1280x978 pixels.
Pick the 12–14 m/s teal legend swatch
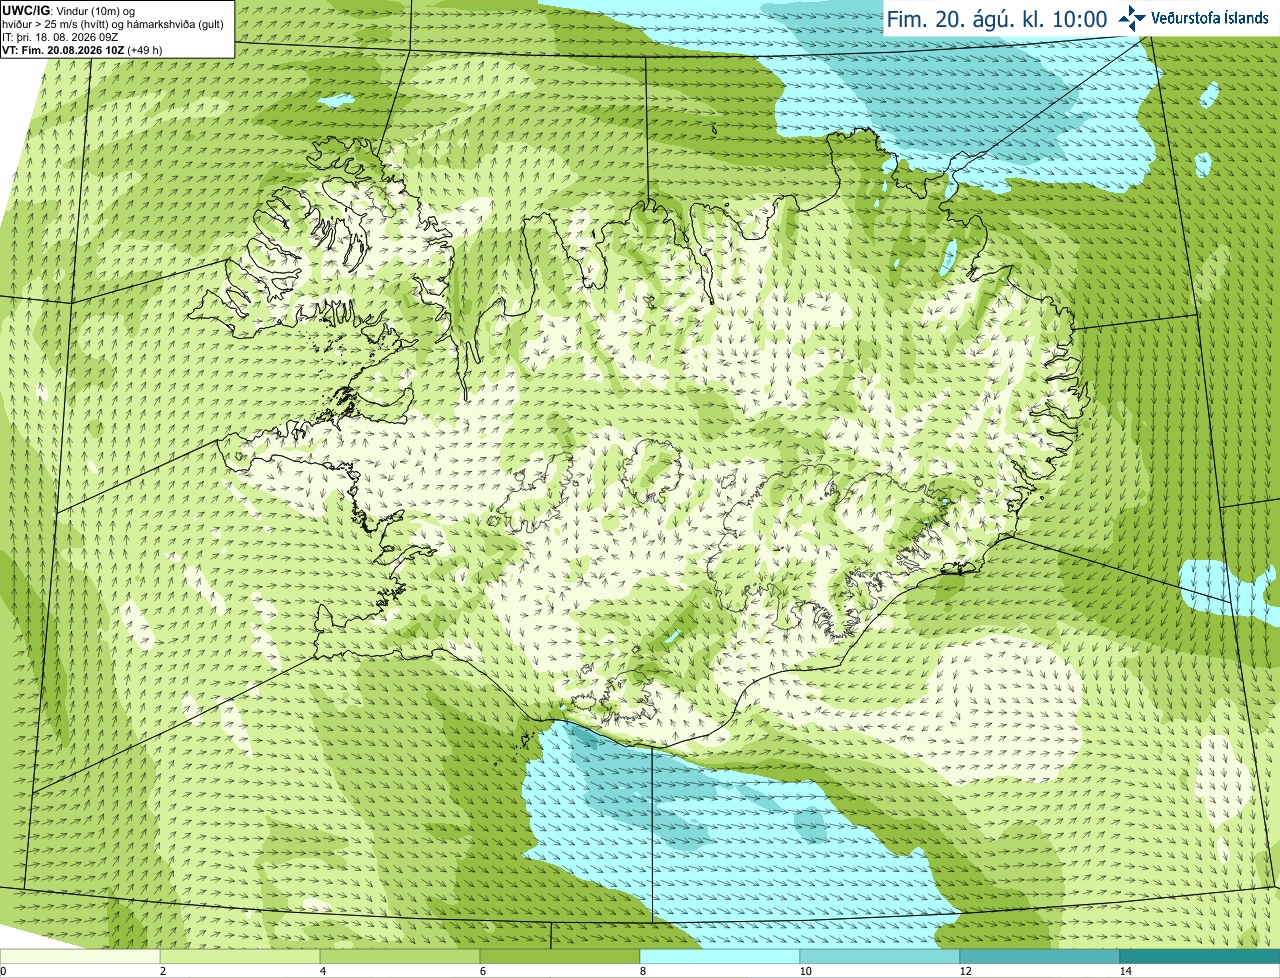pos(1040,956)
